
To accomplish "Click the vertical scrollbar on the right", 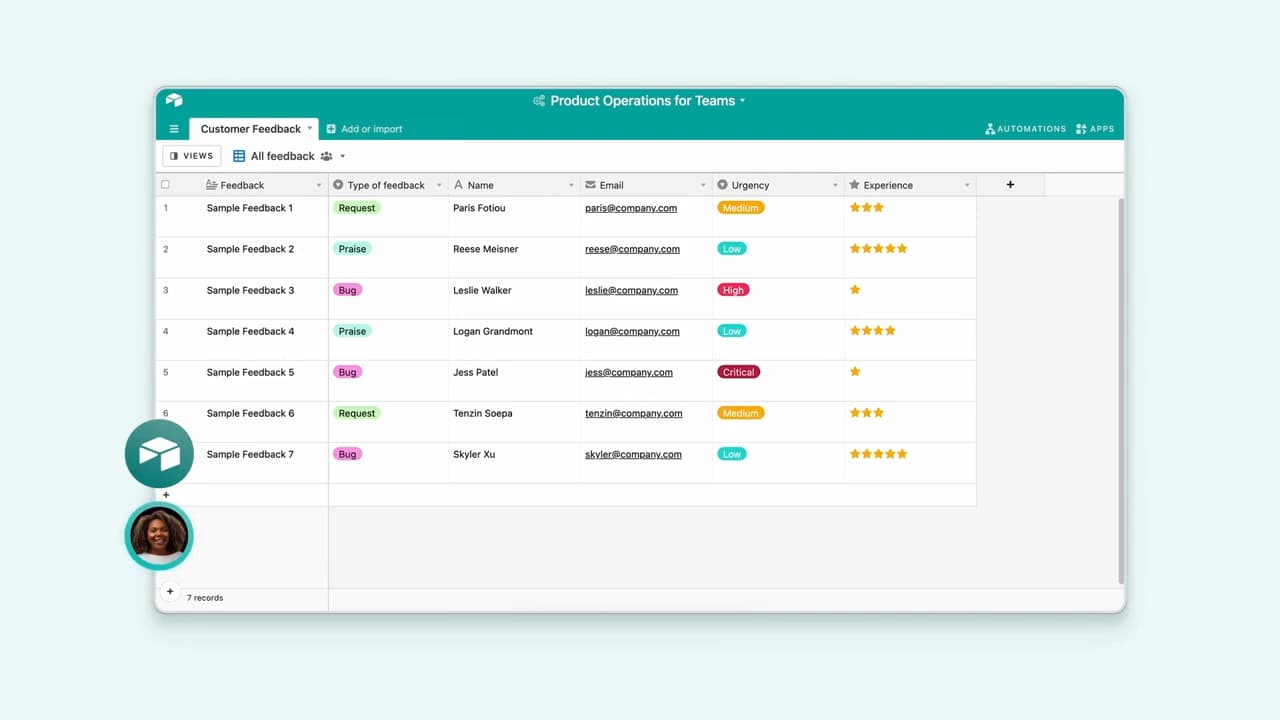I will tap(1121, 390).
